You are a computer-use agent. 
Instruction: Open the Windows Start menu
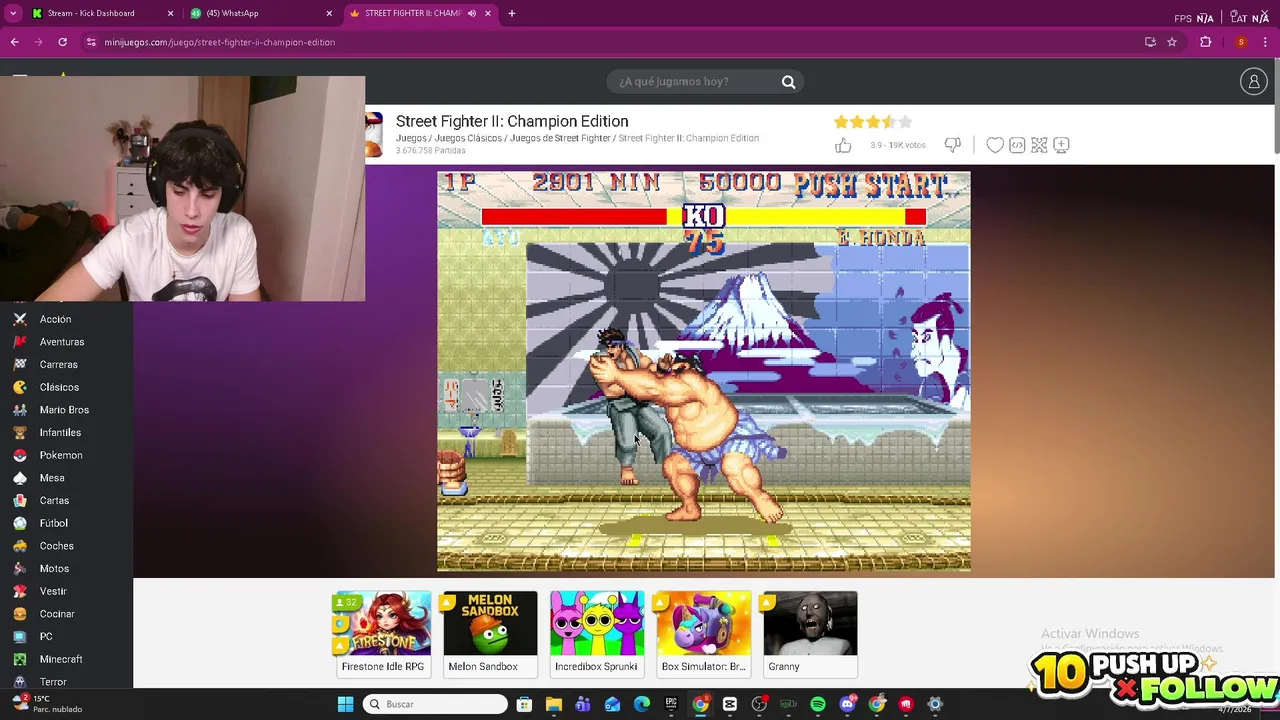pos(345,704)
